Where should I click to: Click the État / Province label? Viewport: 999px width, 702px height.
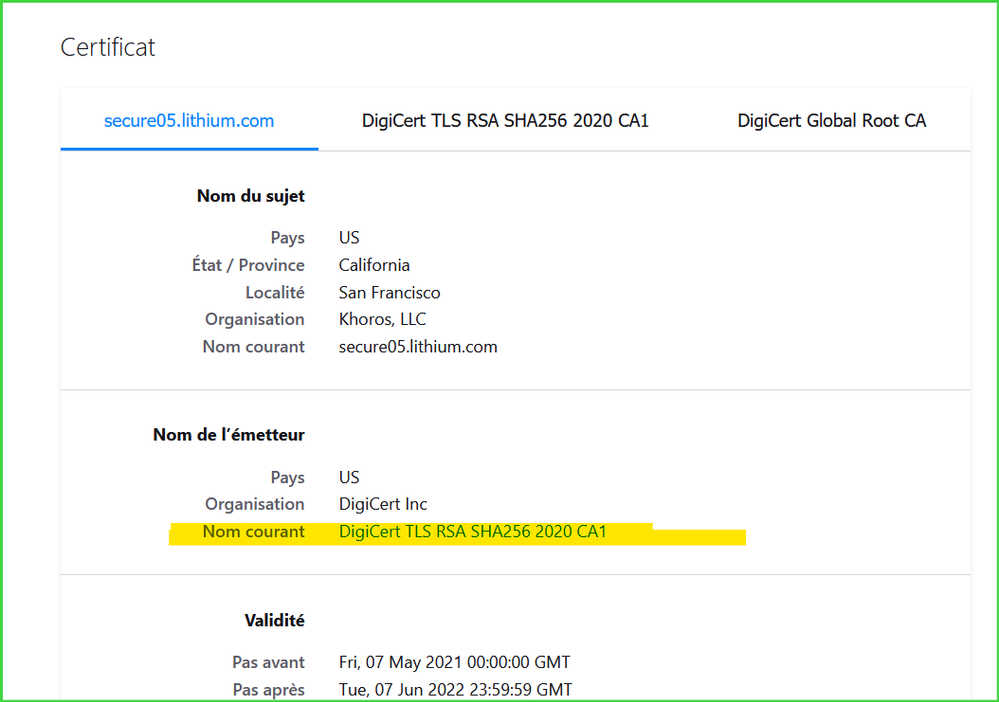point(248,265)
